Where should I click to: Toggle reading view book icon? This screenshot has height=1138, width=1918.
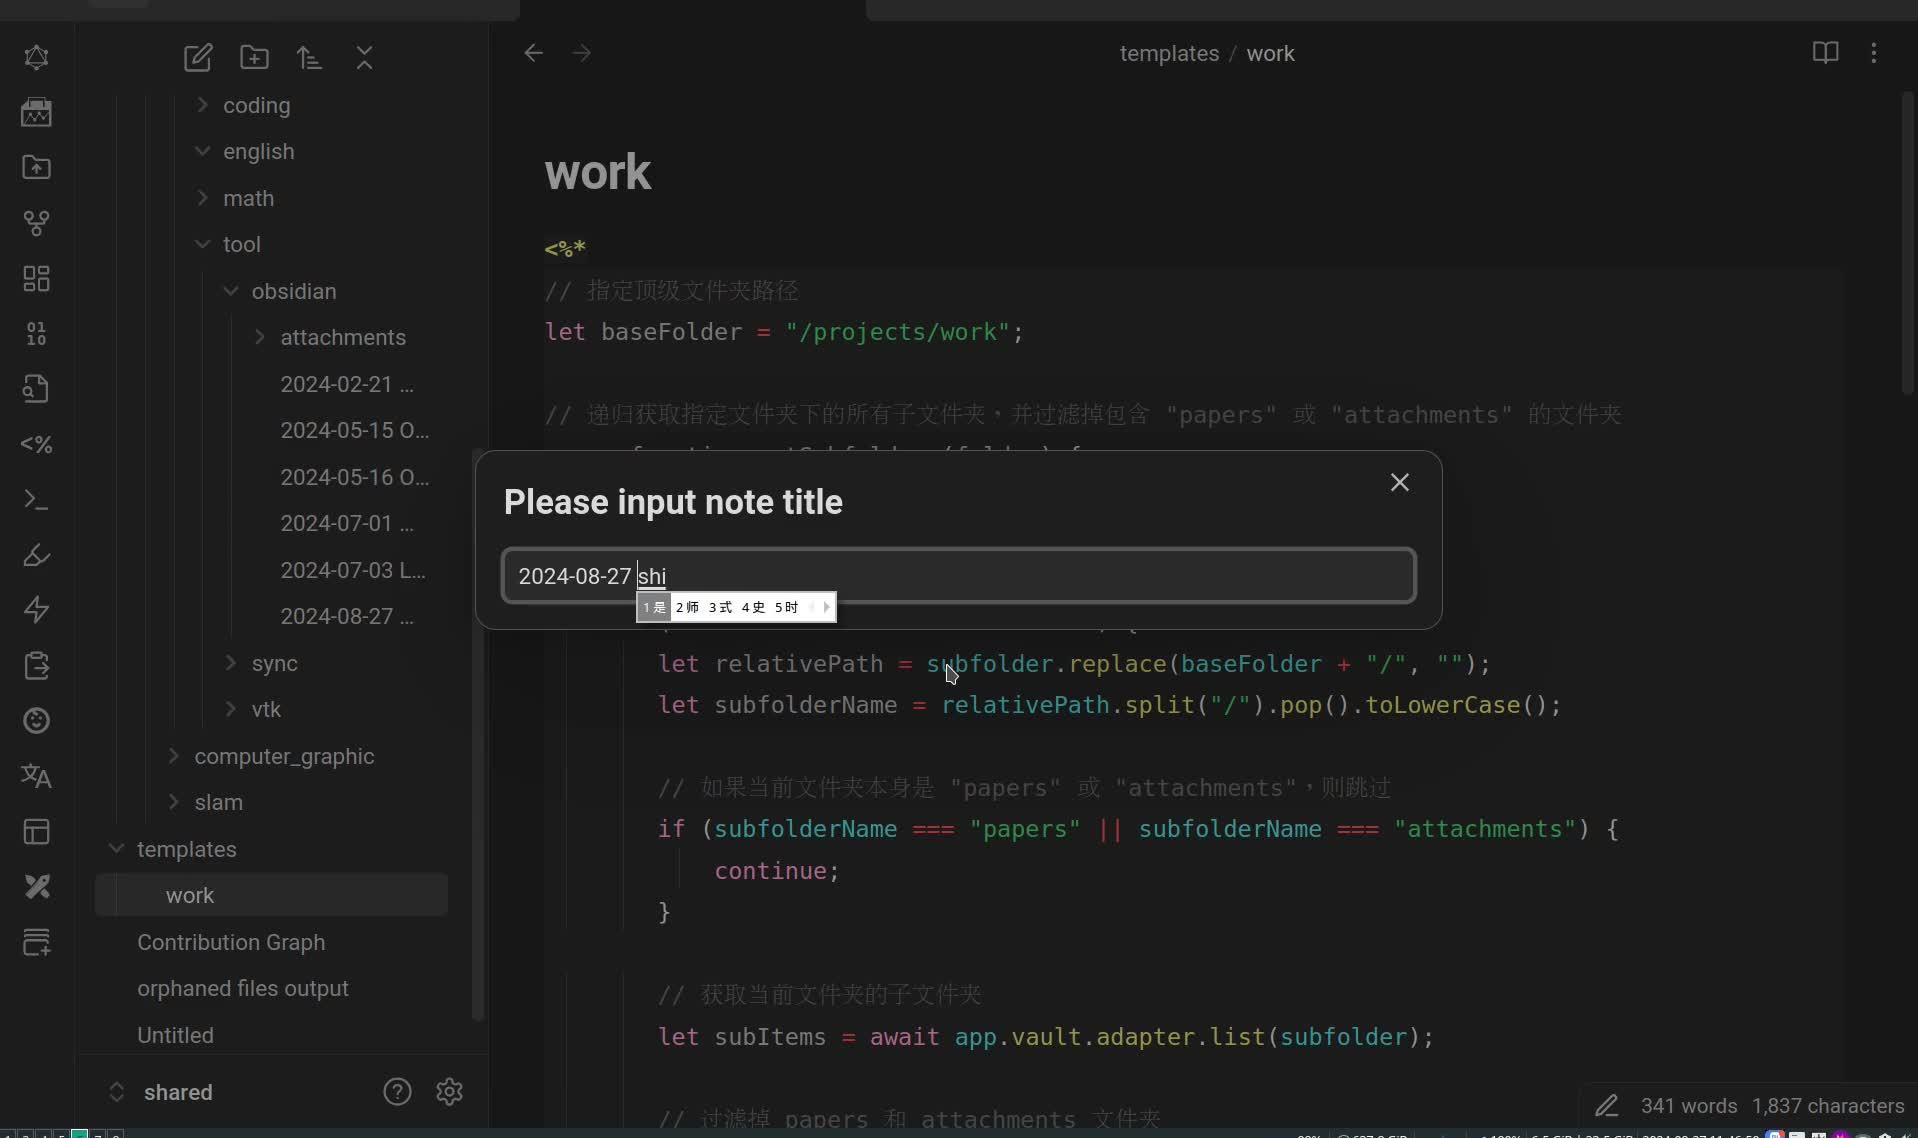(x=1825, y=53)
